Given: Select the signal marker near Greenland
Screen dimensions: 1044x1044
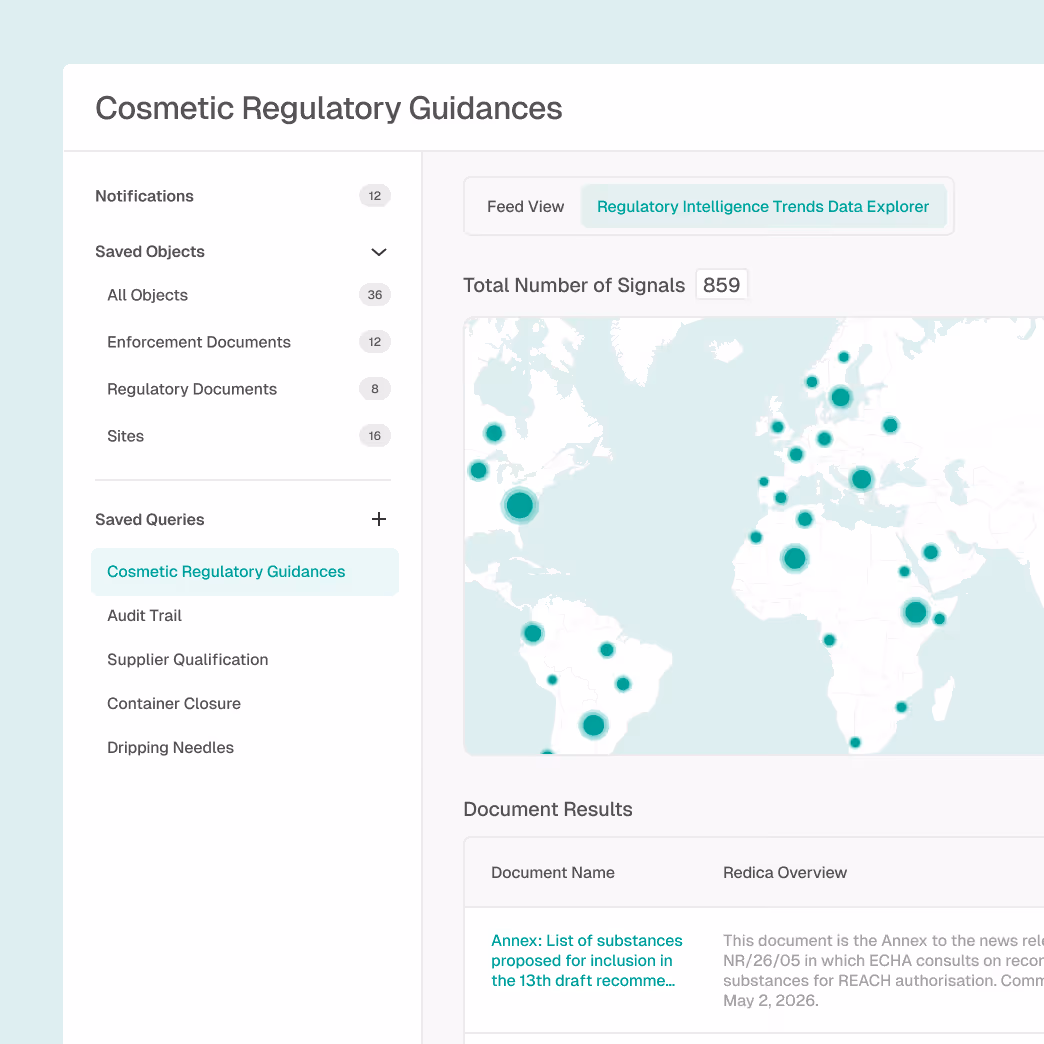Looking at the screenshot, I should point(493,432).
